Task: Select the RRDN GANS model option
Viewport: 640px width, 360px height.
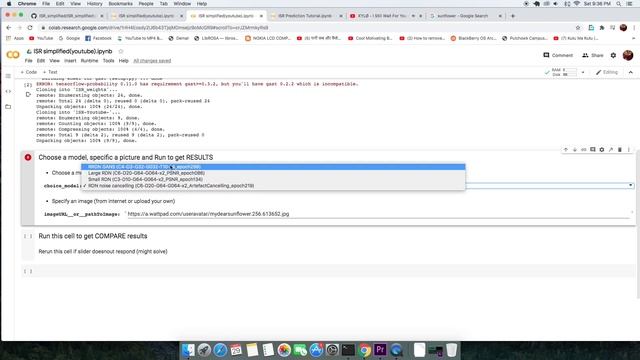Action: tap(273, 167)
